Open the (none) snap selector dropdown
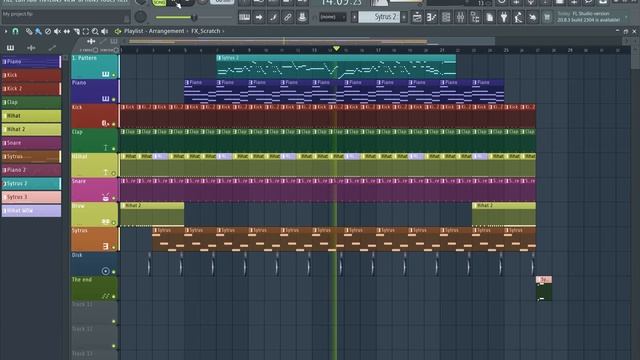Viewport: 640px width, 360px height. point(332,17)
